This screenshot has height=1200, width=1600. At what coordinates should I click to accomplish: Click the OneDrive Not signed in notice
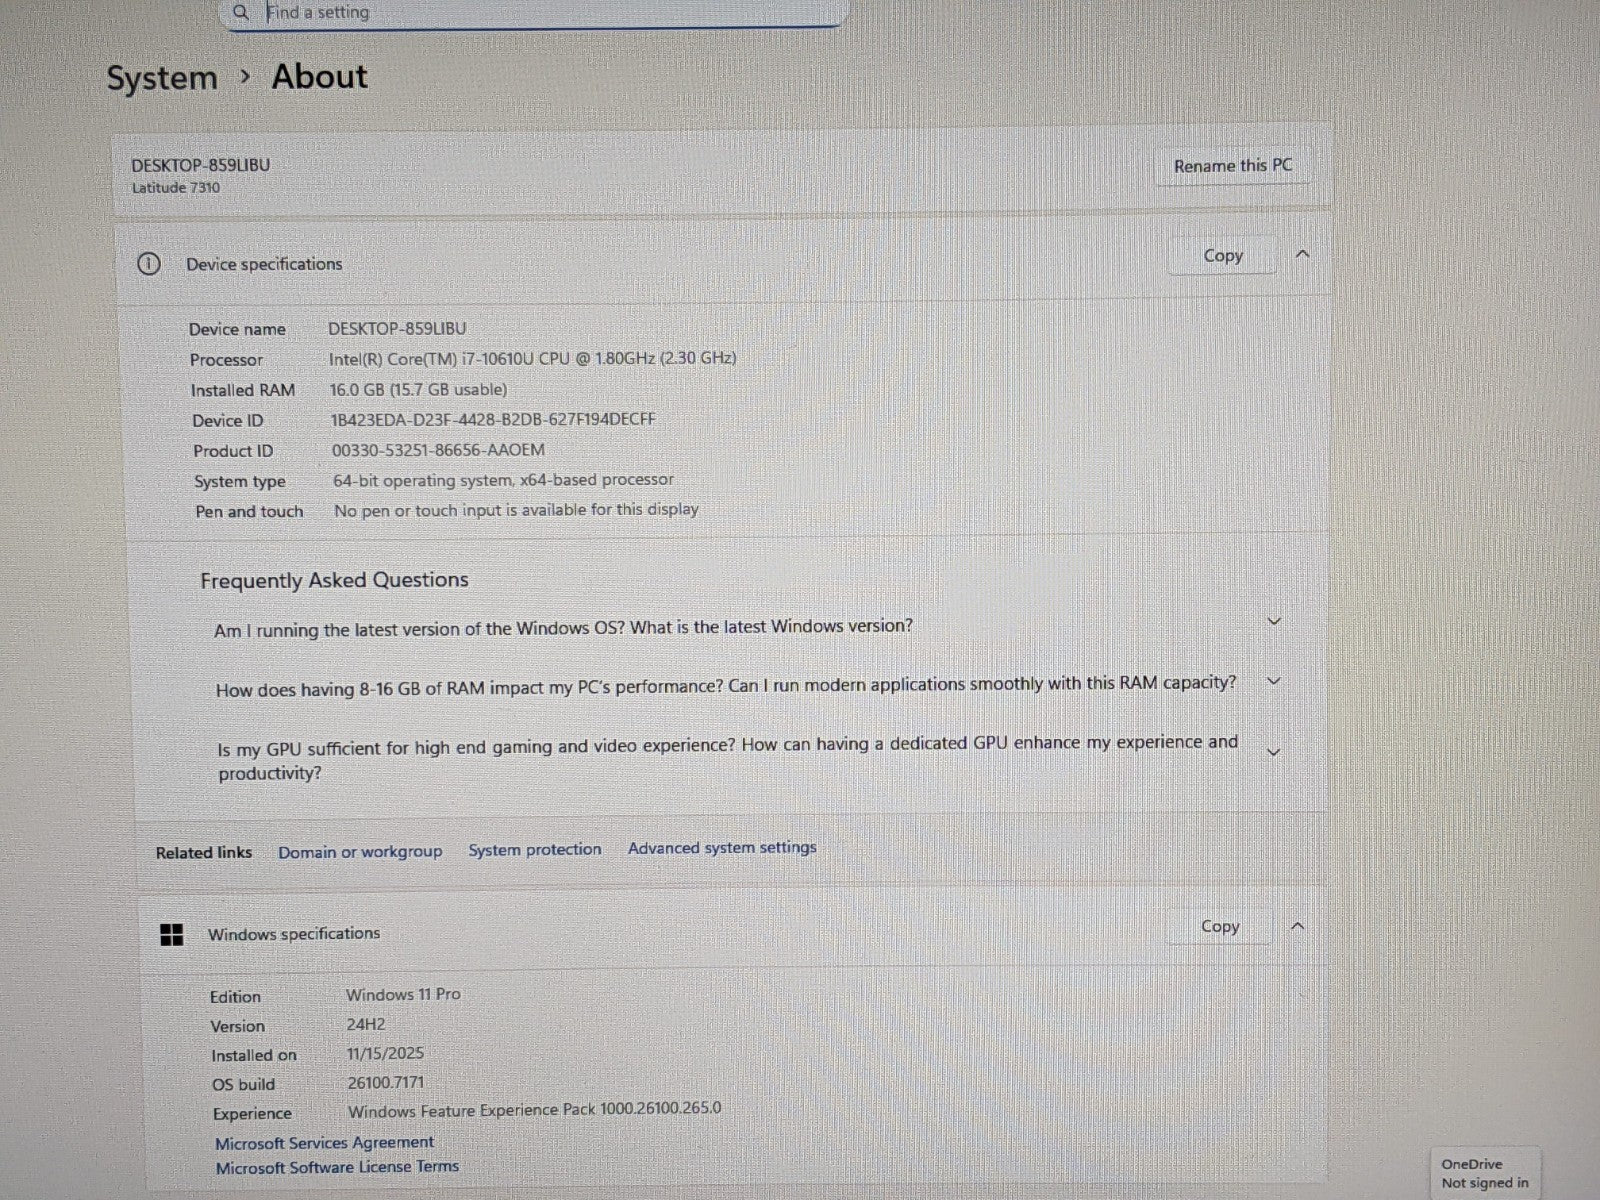[1485, 1173]
